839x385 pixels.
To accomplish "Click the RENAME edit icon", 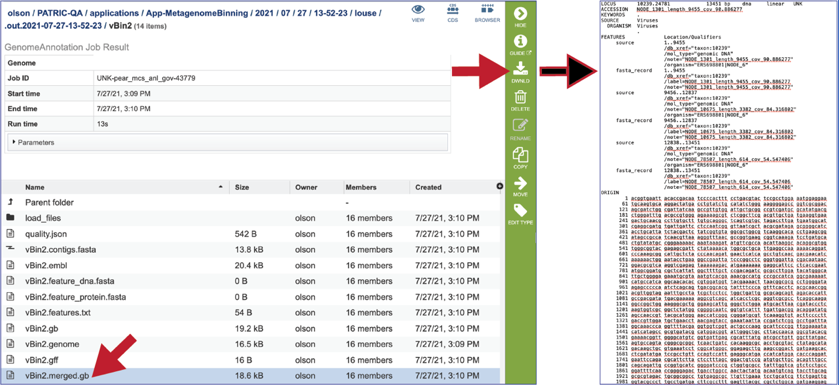I will [520, 126].
